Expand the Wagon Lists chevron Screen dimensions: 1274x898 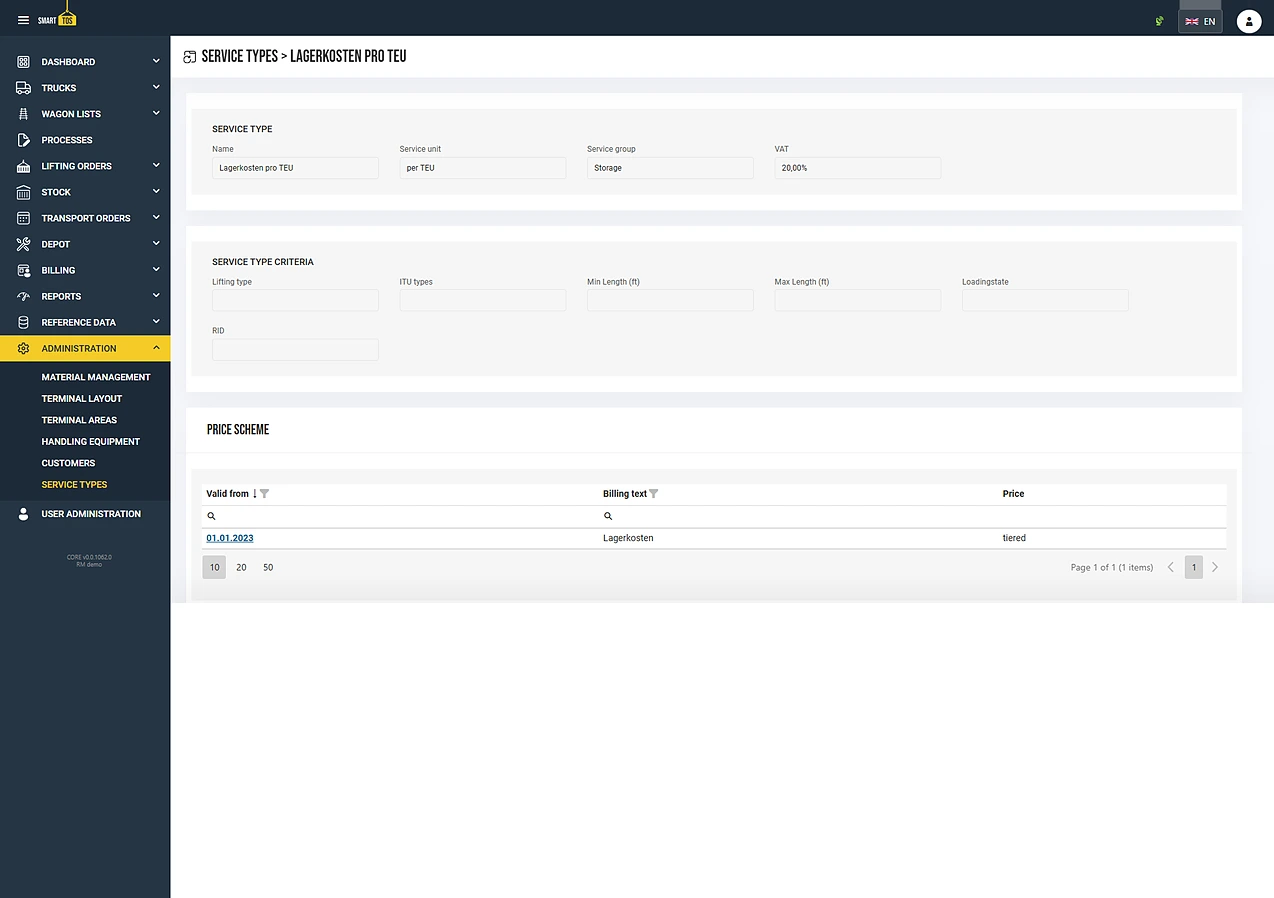[x=156, y=113]
